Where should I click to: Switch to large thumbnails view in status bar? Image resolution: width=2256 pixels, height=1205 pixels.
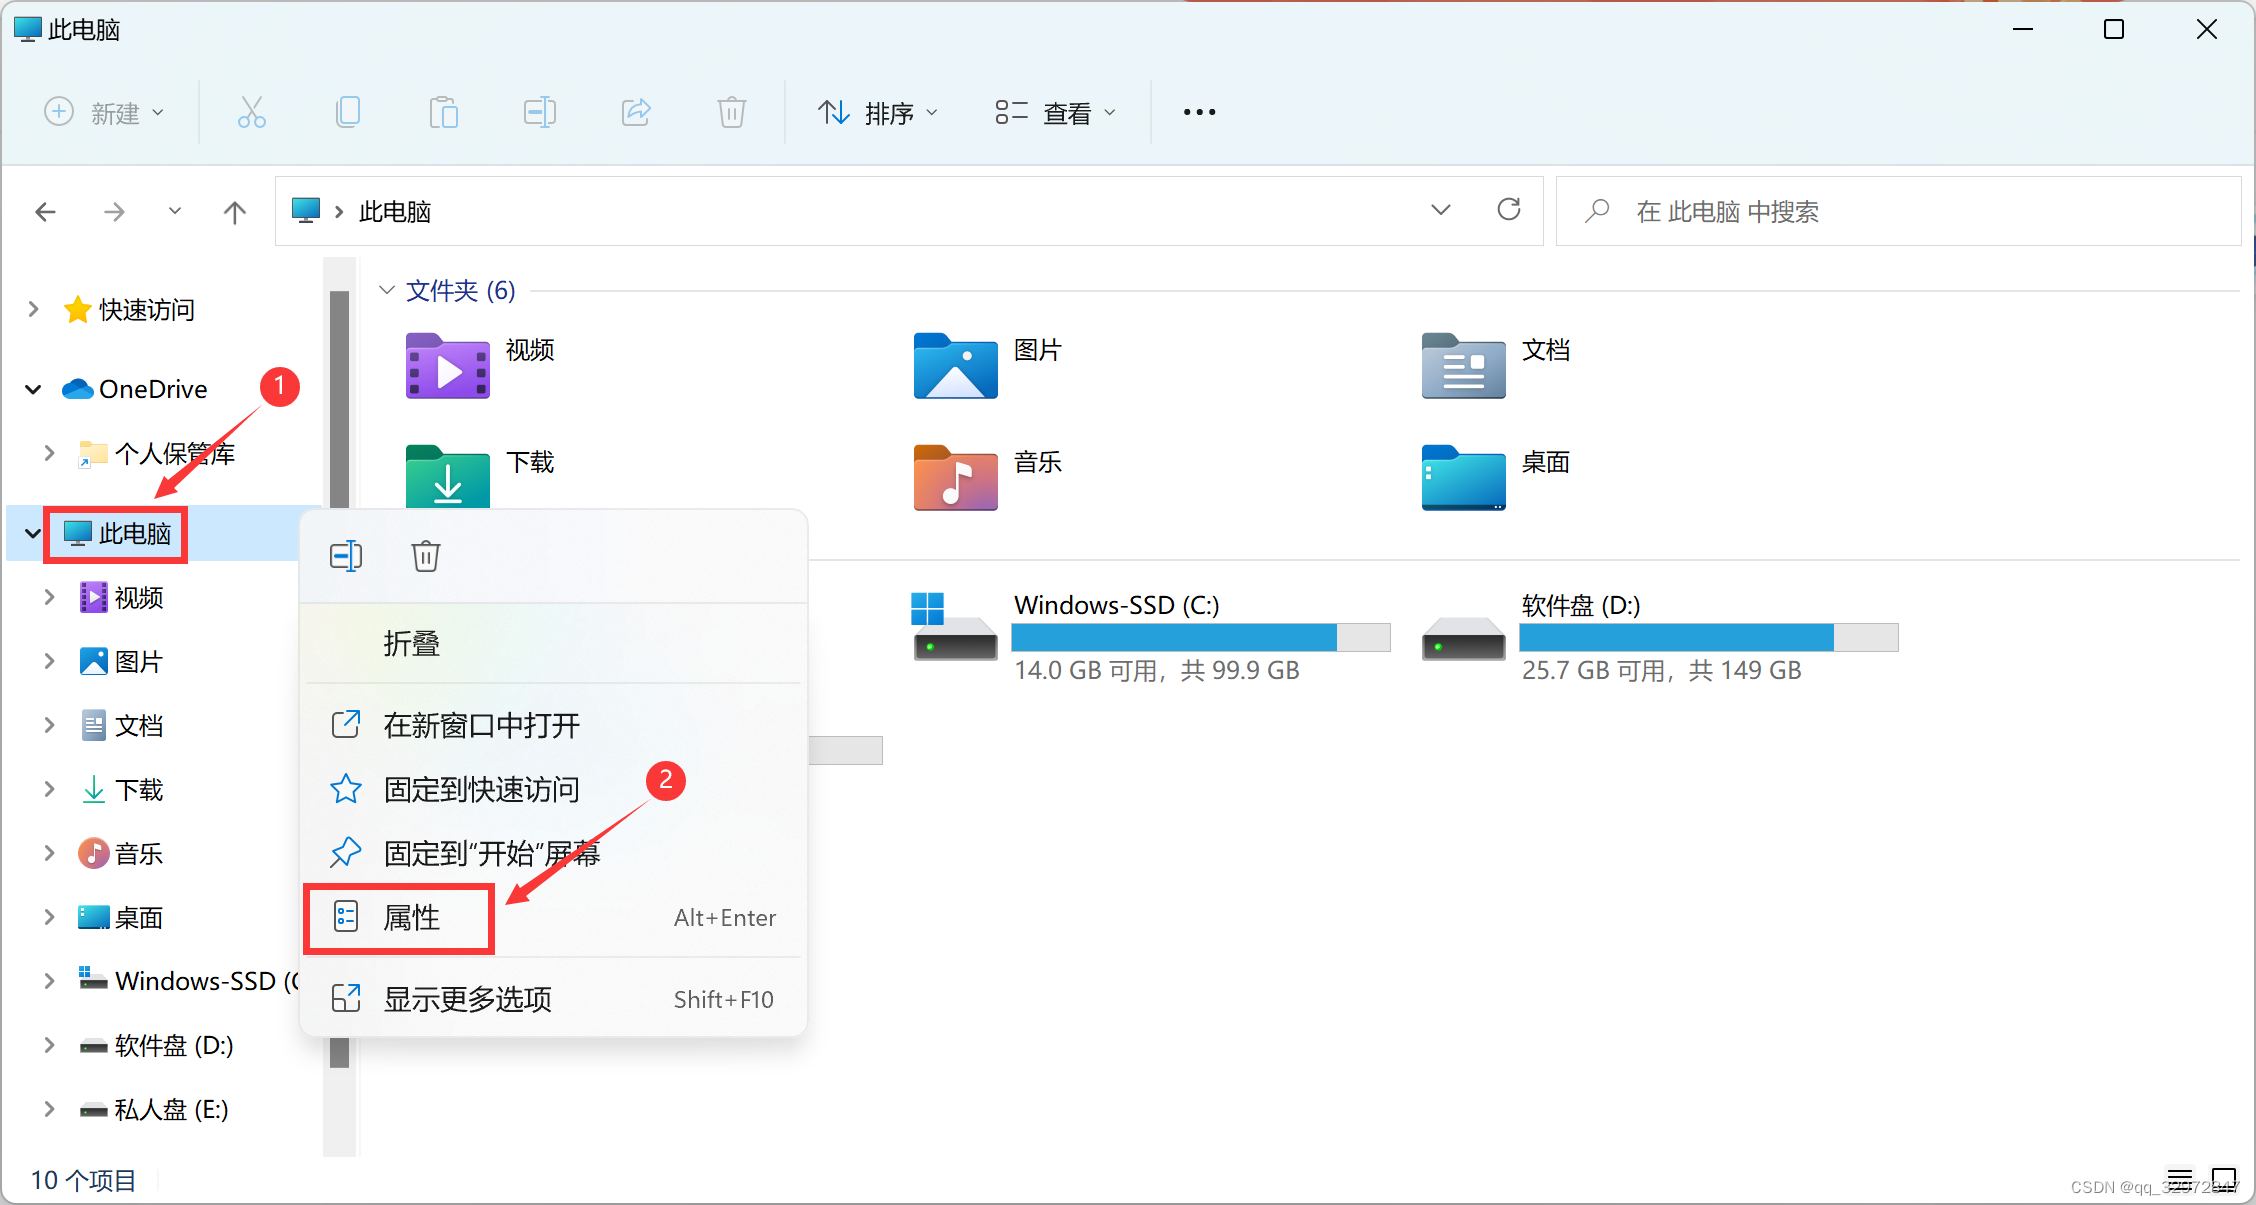pos(2224,1178)
